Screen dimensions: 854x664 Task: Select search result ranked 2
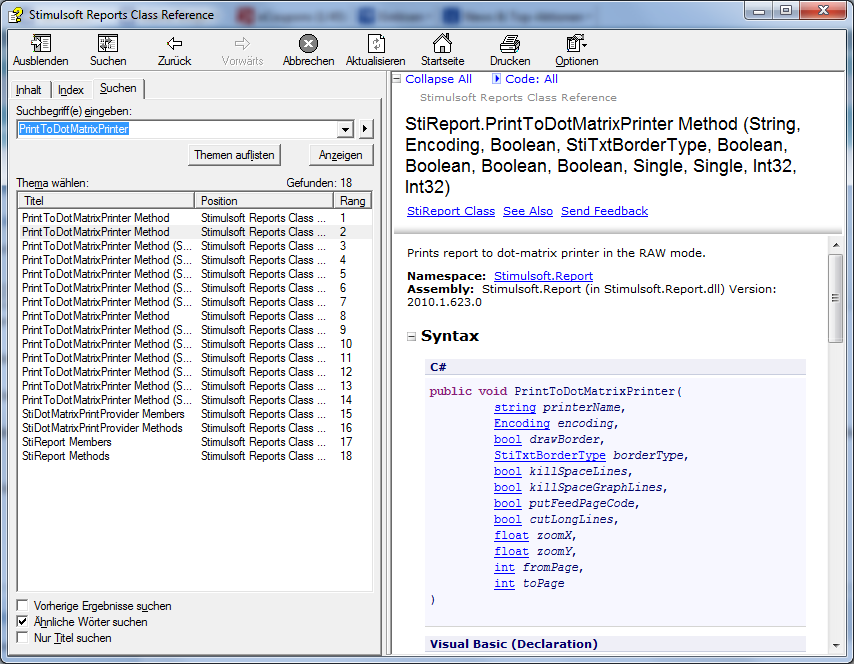pyautogui.click(x=195, y=232)
